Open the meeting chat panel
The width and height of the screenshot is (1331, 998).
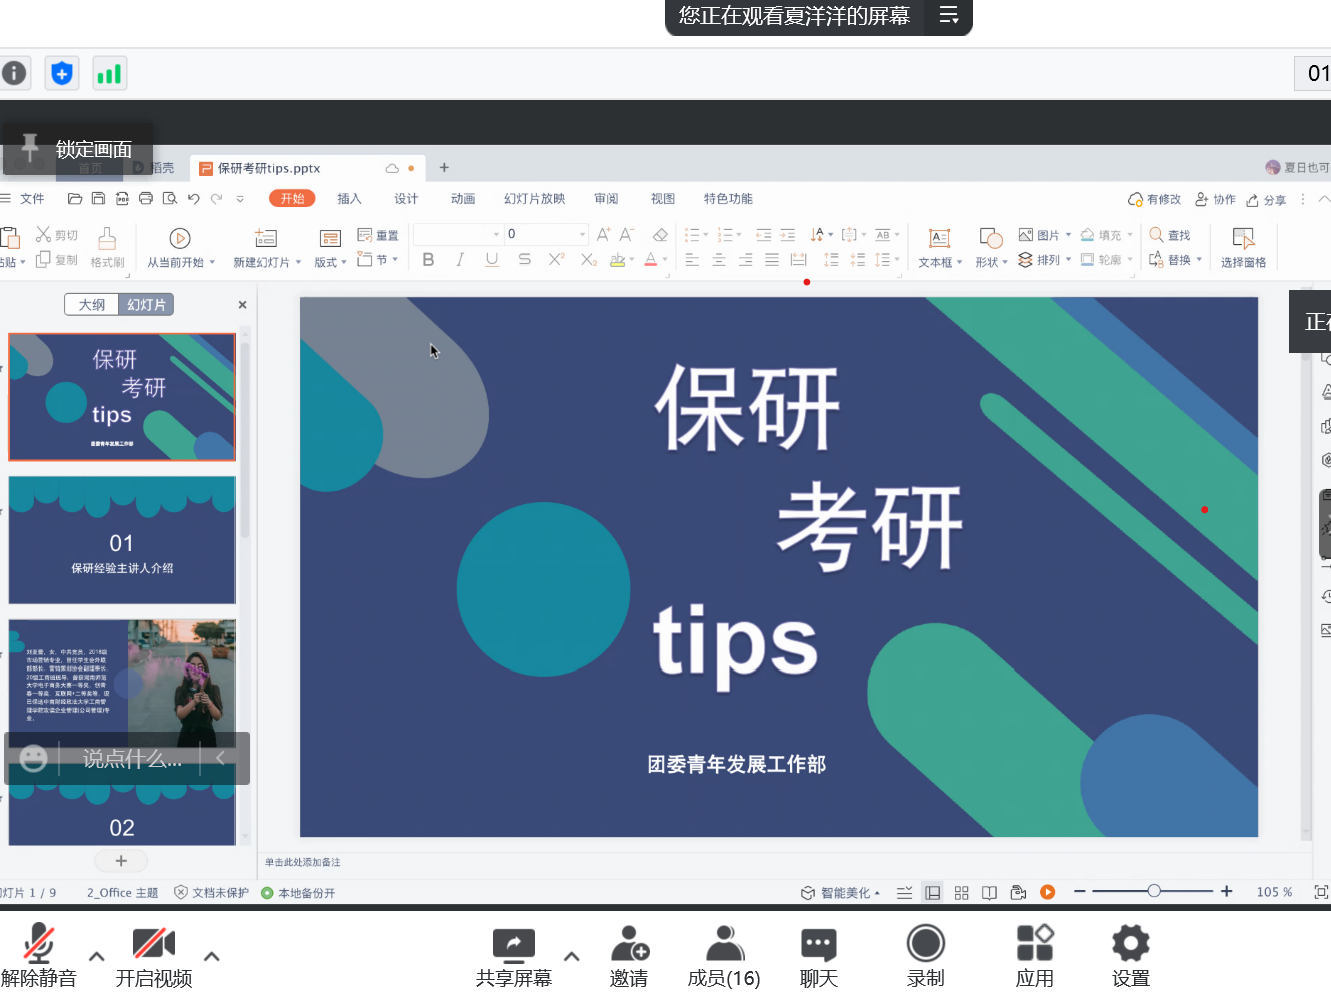[818, 944]
